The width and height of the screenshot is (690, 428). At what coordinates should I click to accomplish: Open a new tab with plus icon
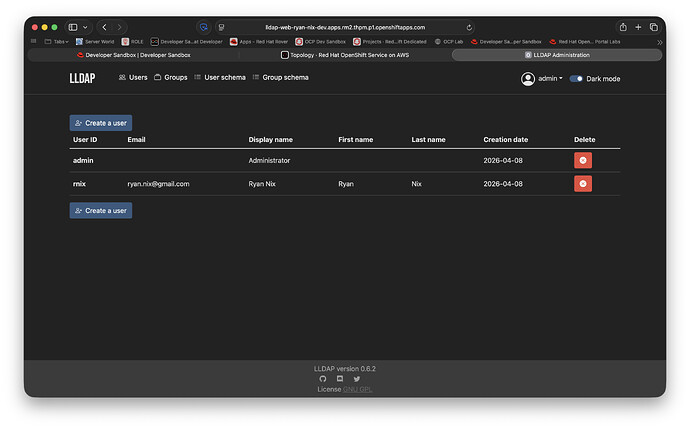point(638,27)
